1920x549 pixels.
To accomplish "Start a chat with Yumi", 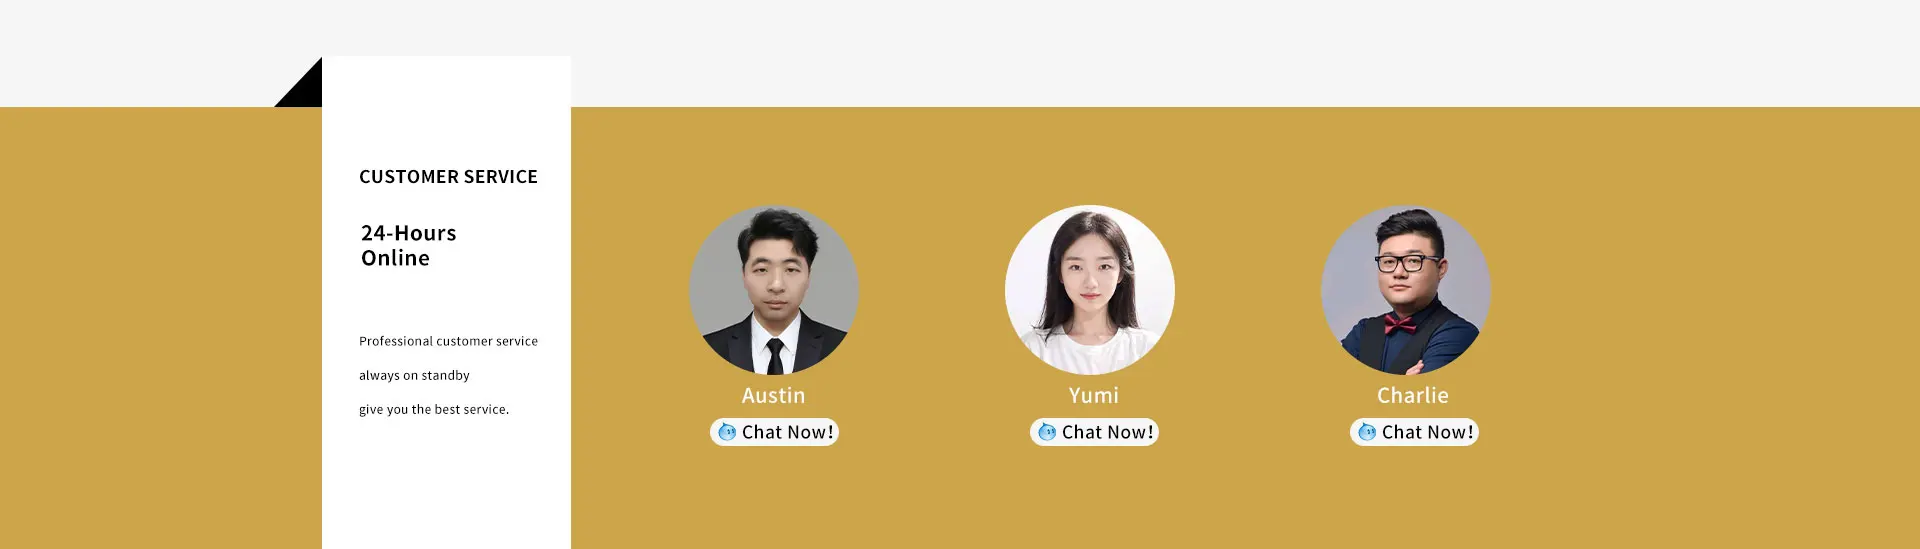I will pyautogui.click(x=1094, y=432).
